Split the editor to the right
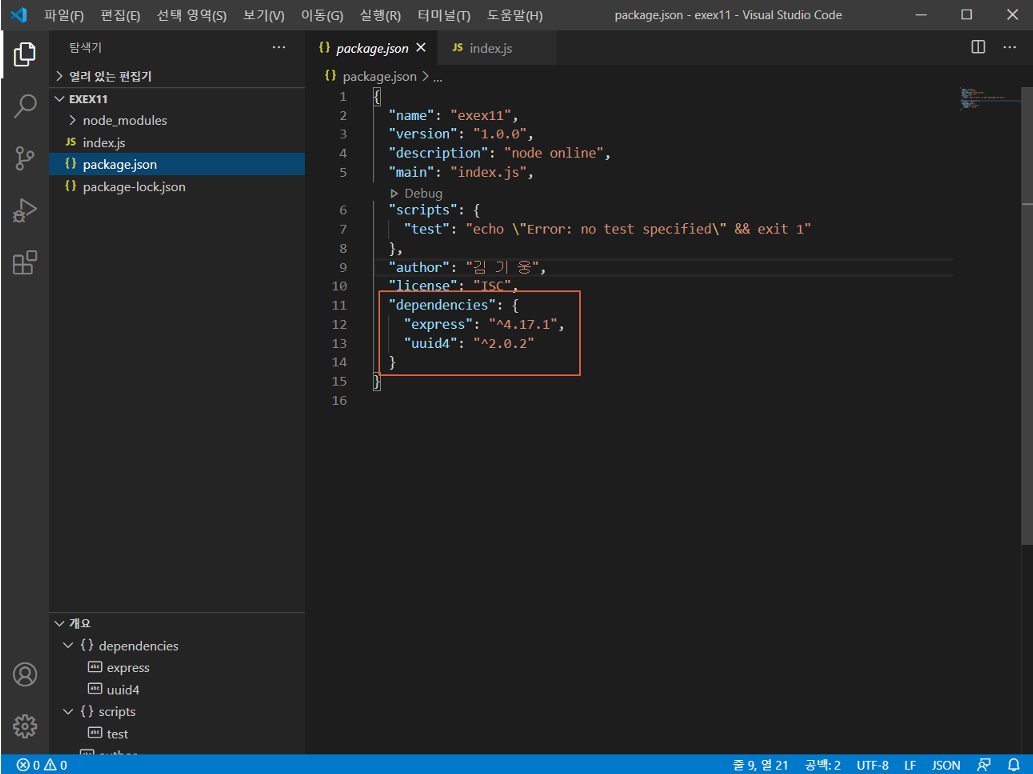This screenshot has width=1033, height=774. pos(978,47)
